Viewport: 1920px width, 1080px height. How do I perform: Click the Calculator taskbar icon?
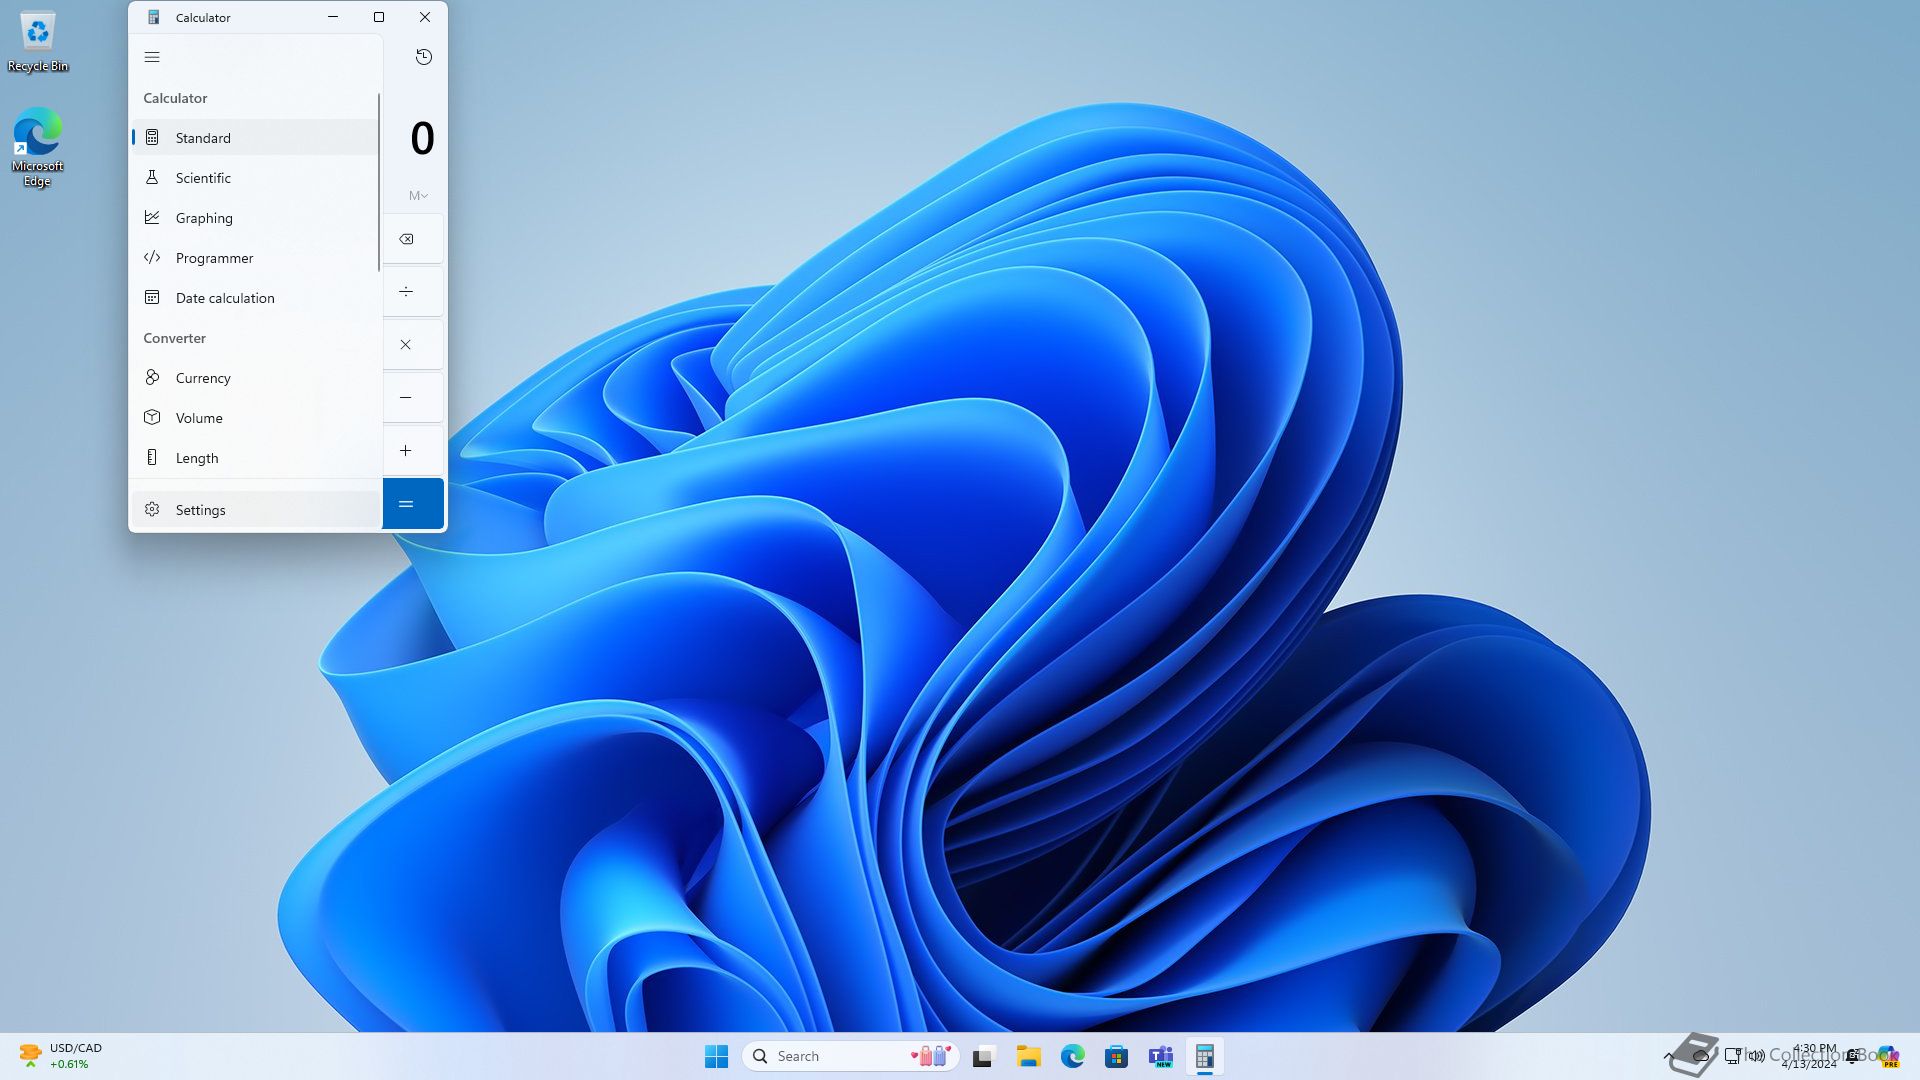1204,1056
